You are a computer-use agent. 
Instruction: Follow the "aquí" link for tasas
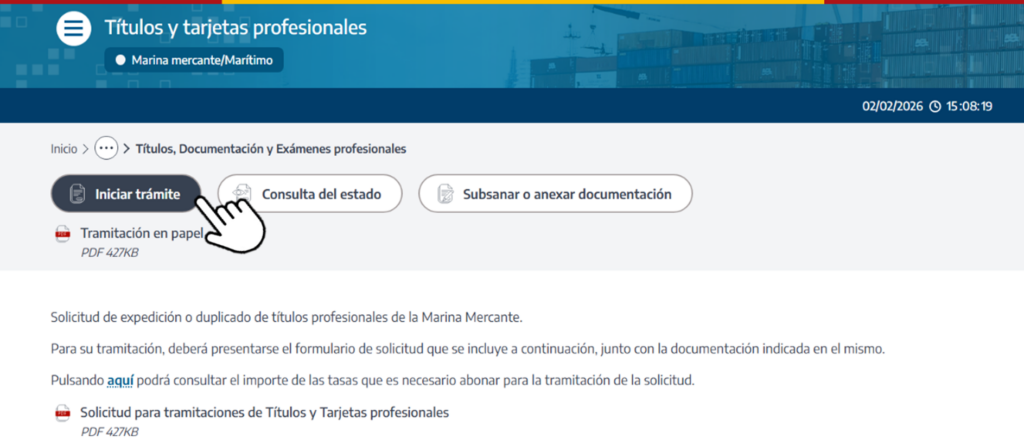pos(119,380)
